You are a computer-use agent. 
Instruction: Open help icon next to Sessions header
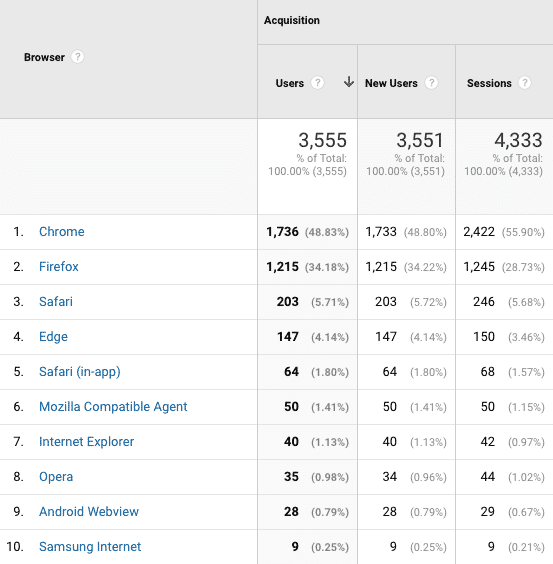pos(525,83)
